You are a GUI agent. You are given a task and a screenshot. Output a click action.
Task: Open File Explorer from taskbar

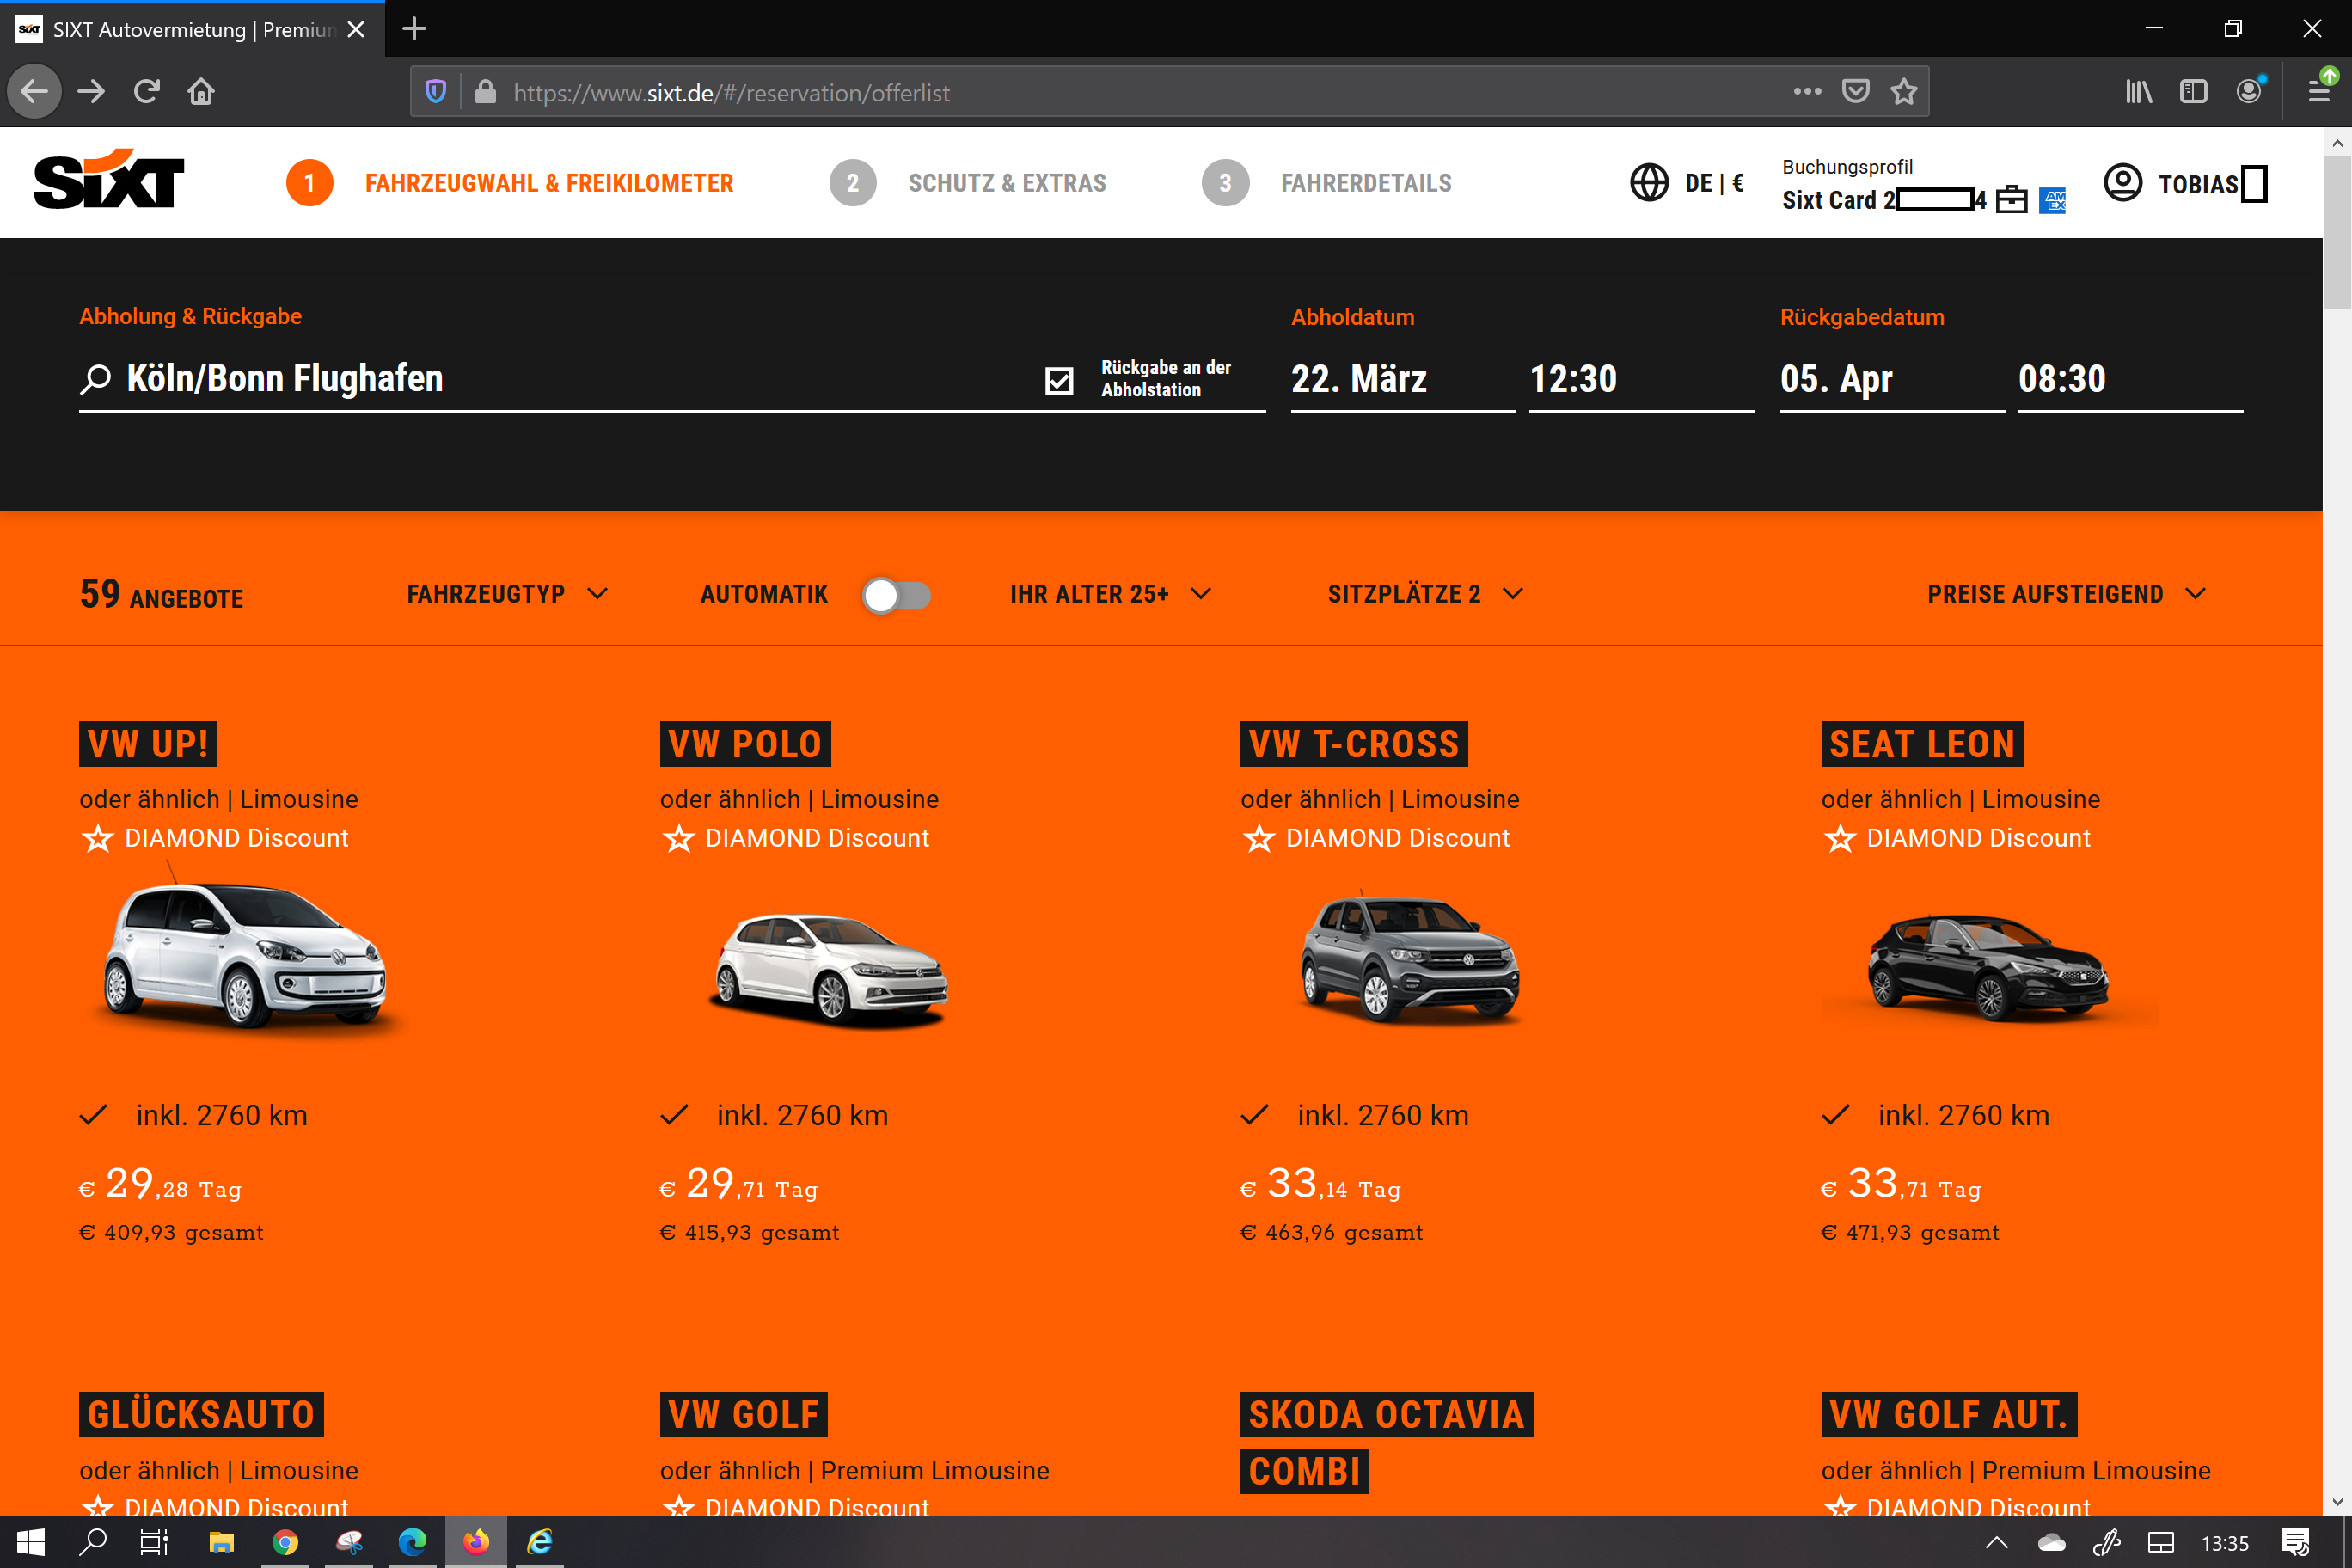coord(221,1542)
